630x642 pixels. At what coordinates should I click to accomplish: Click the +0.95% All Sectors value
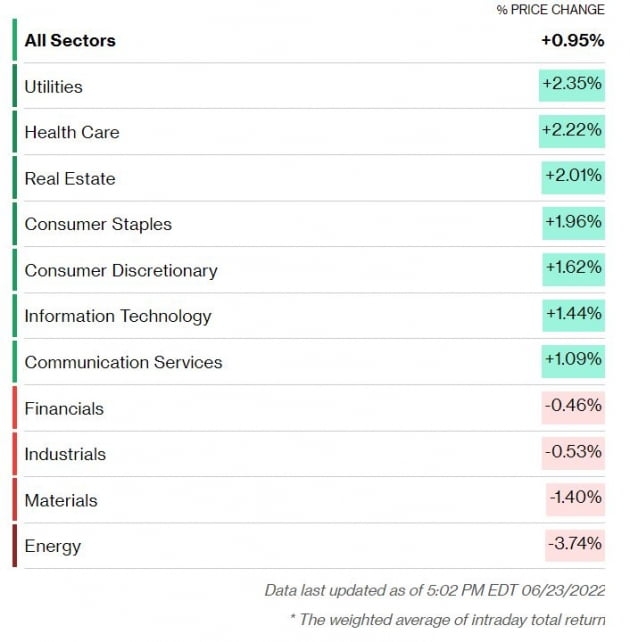click(573, 41)
